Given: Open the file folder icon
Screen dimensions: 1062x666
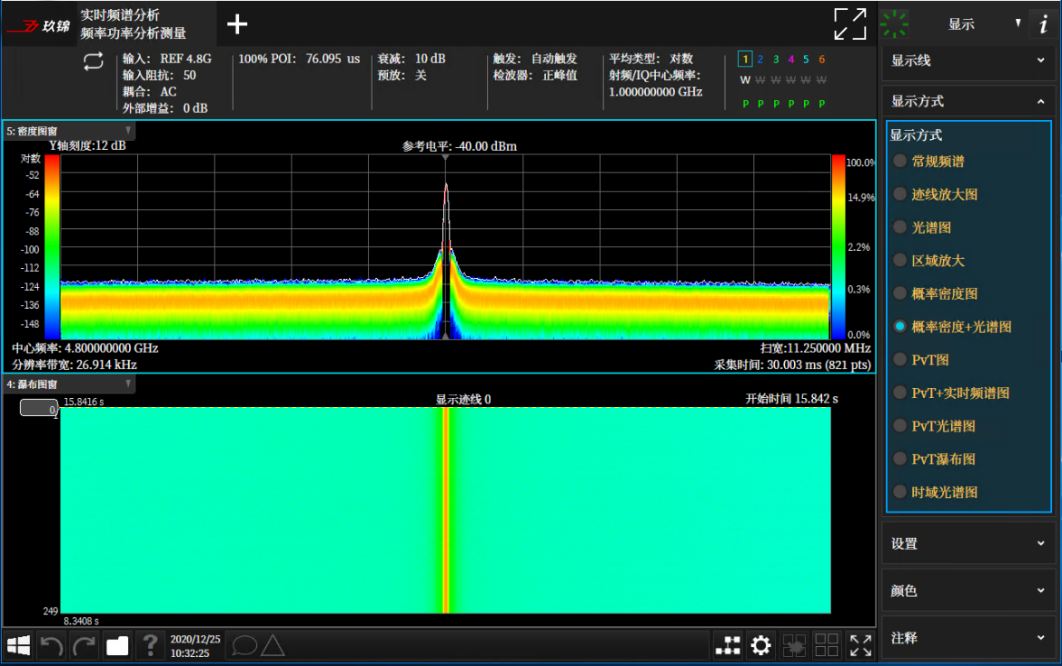Looking at the screenshot, I should tap(117, 646).
